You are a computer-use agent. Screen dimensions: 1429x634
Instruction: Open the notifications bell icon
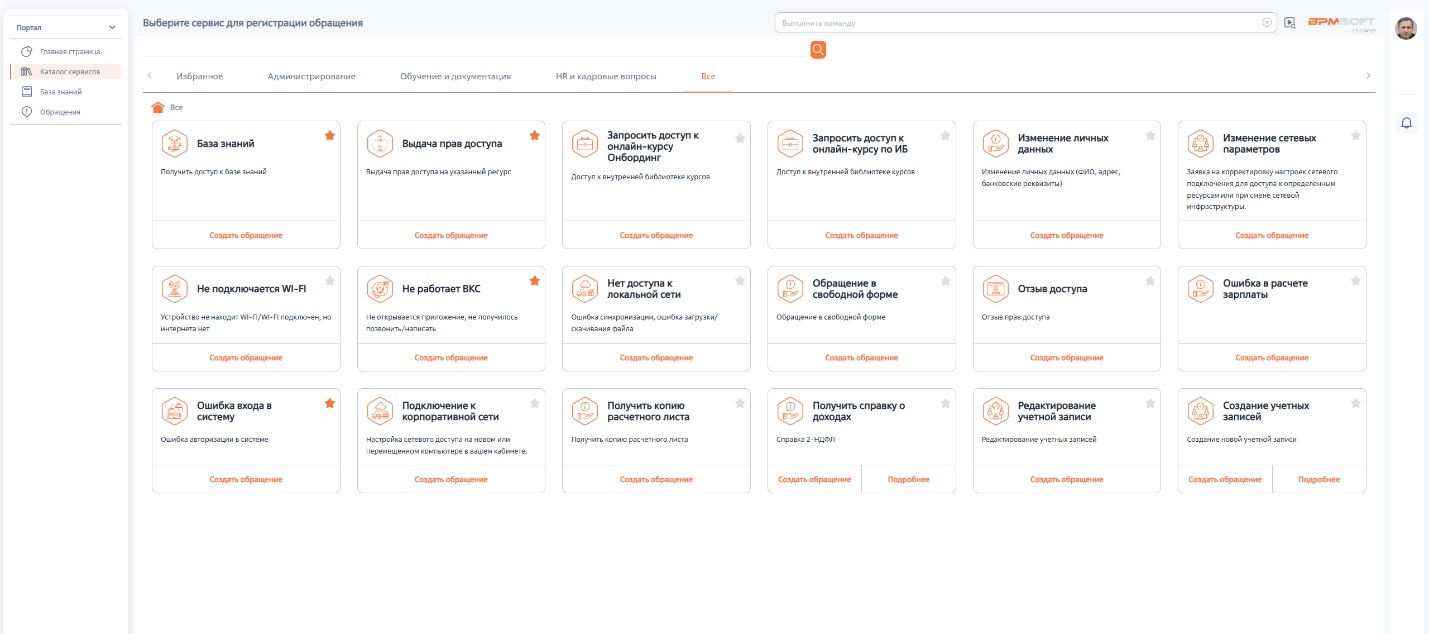click(x=1406, y=123)
